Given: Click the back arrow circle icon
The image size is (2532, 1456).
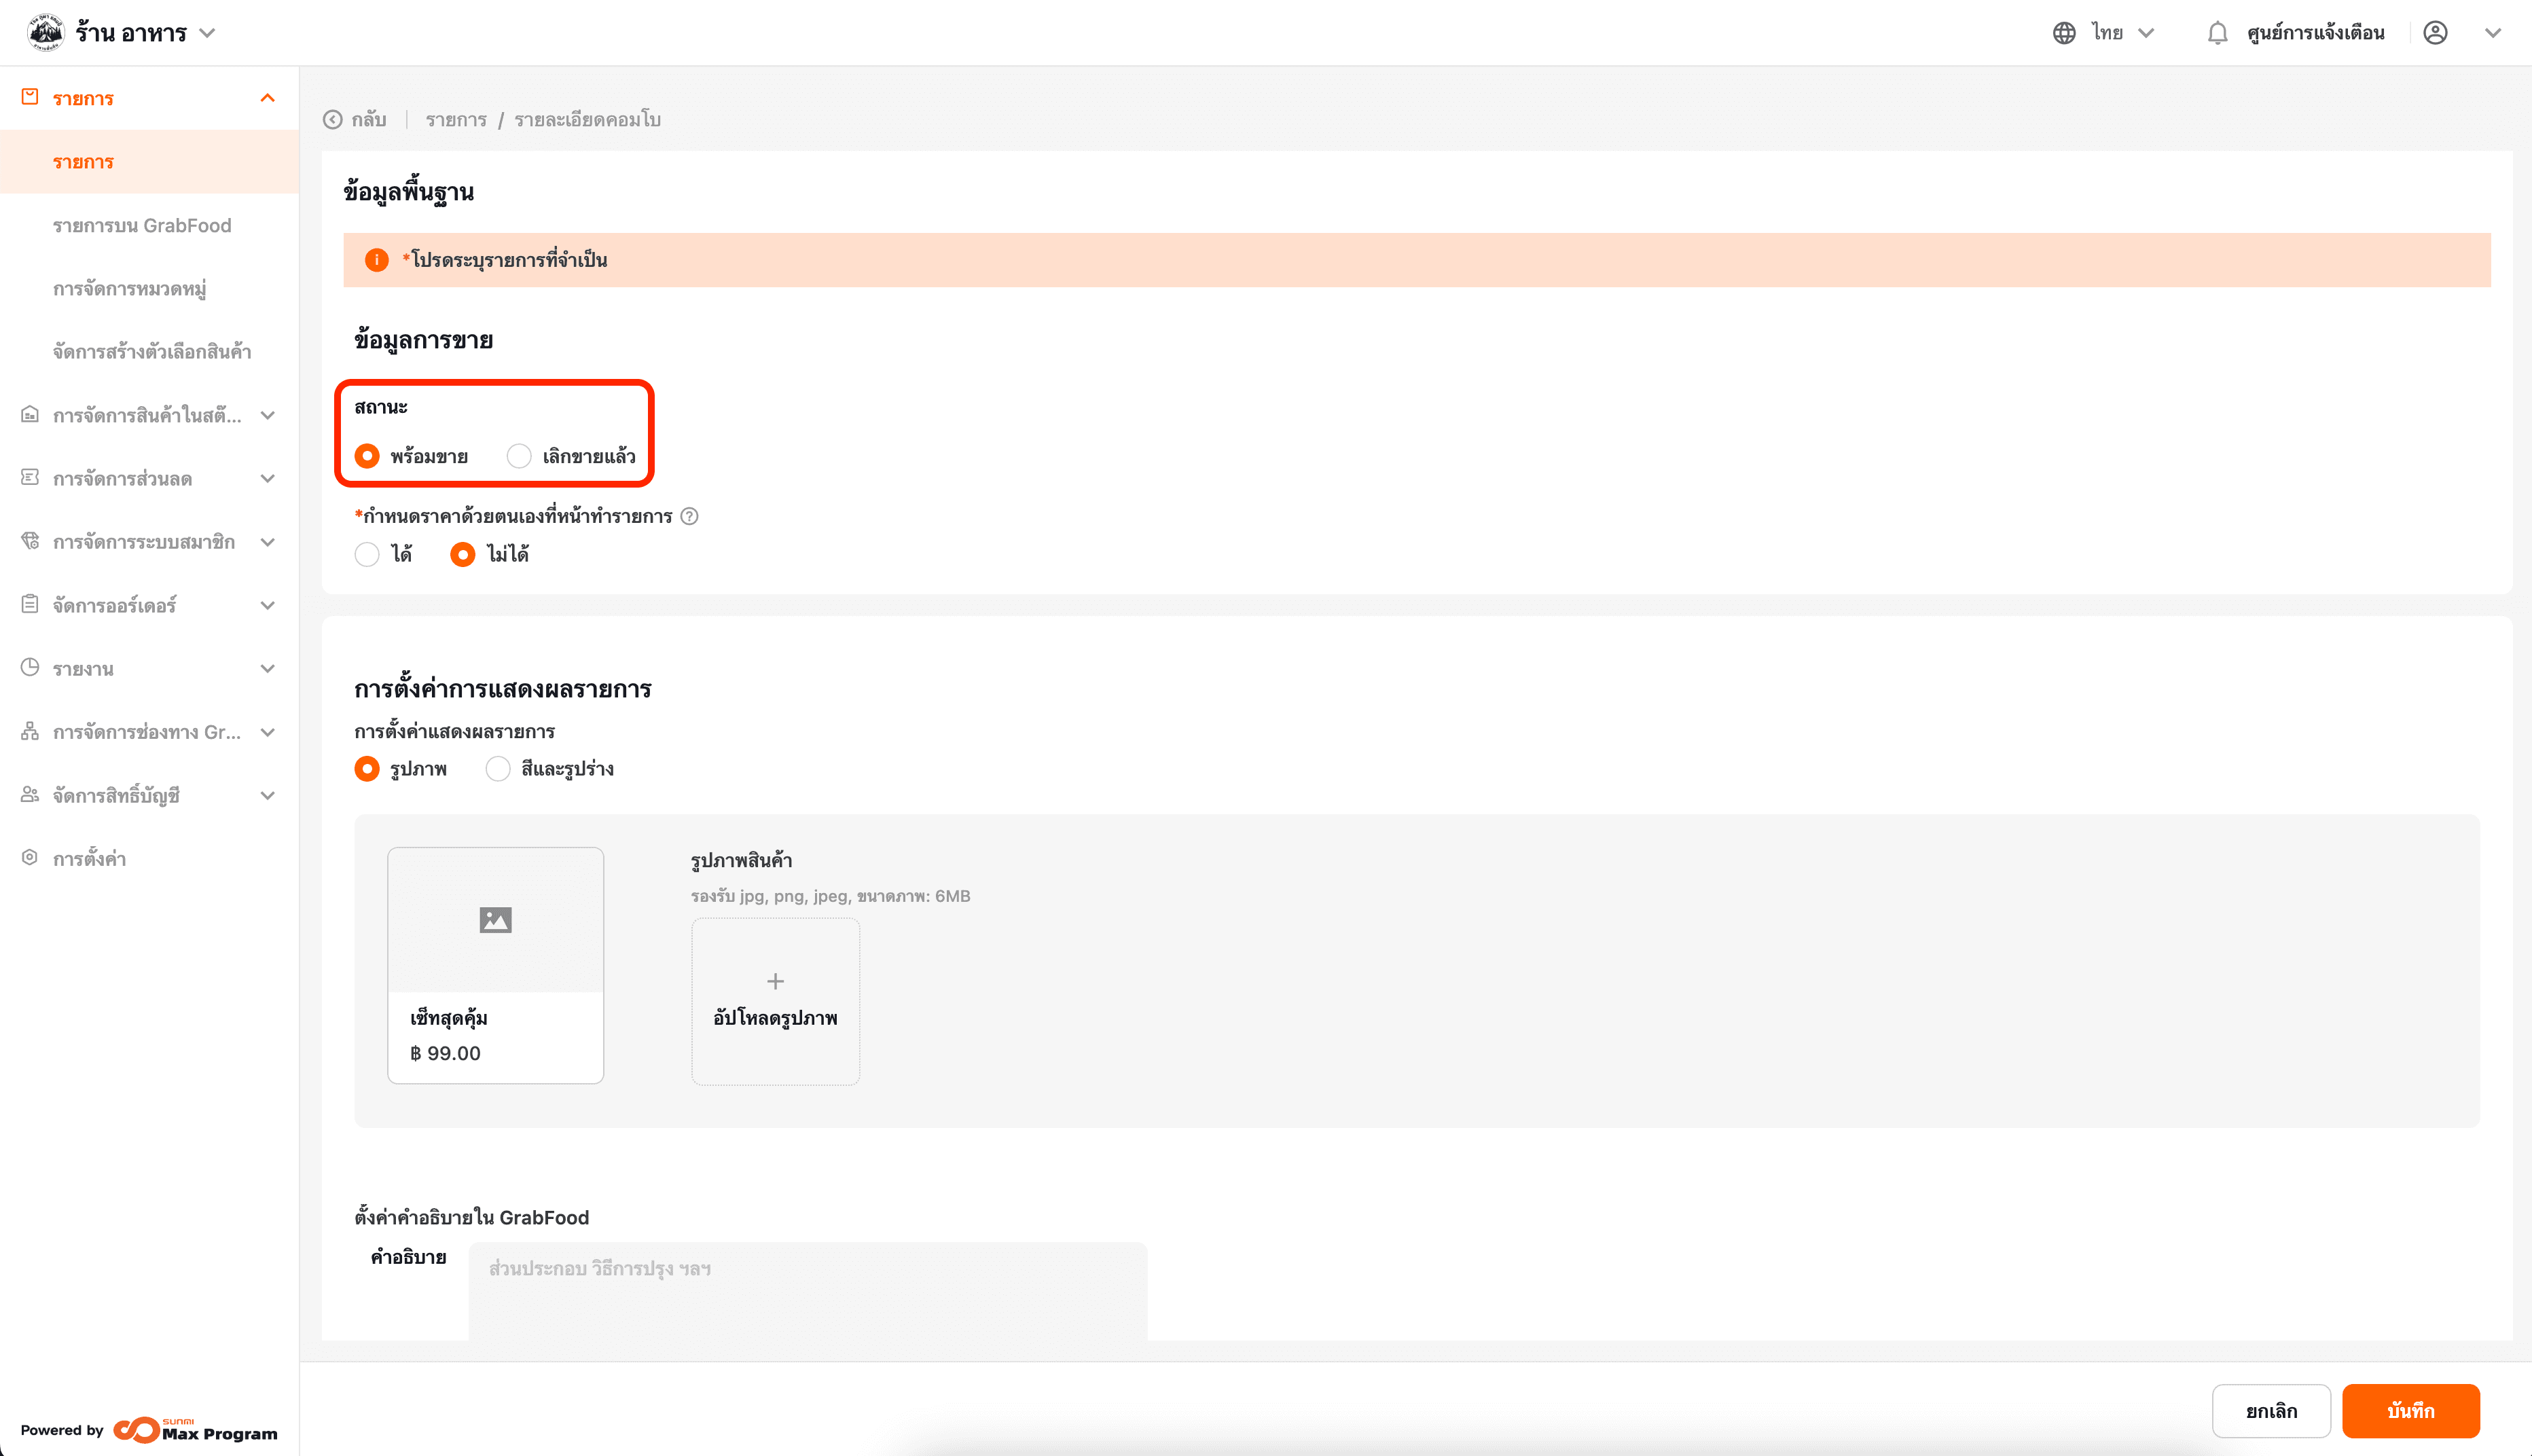Looking at the screenshot, I should click(x=333, y=120).
